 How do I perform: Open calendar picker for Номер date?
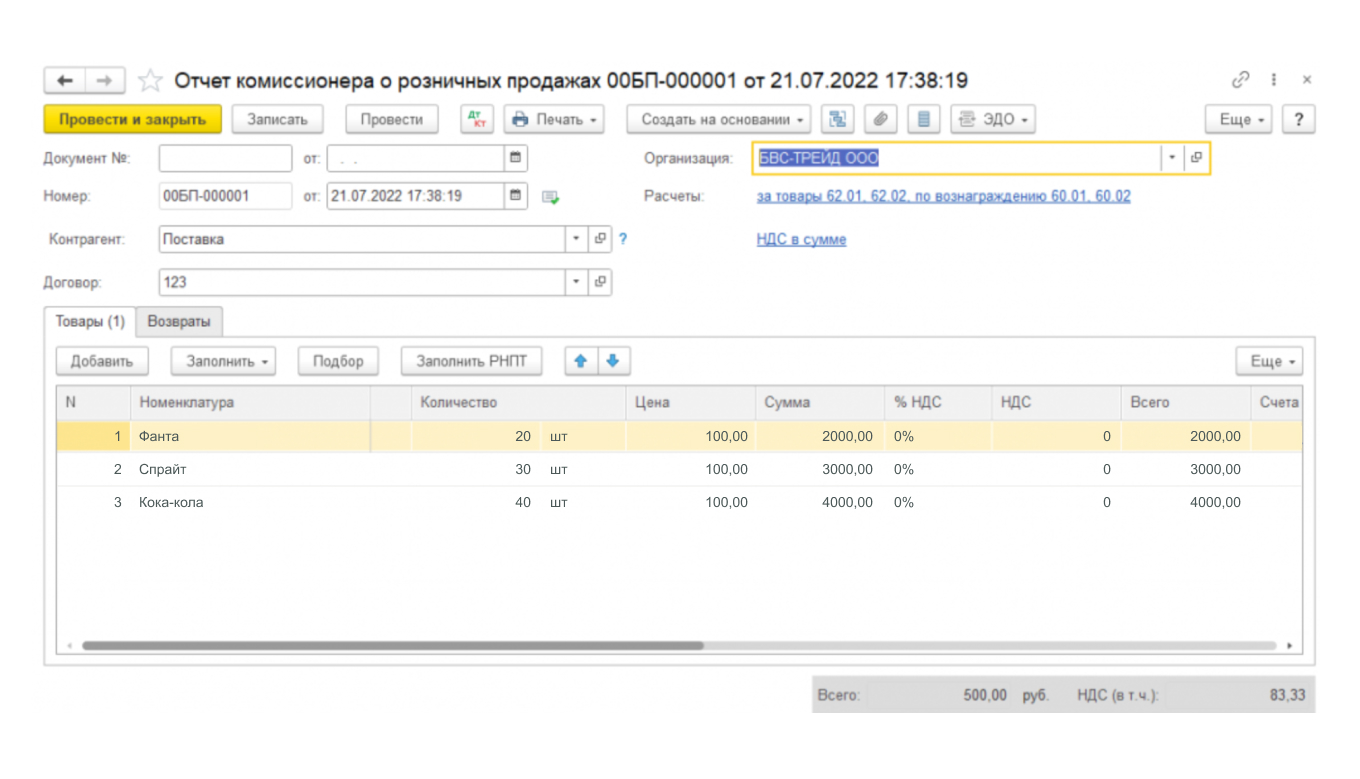point(516,196)
